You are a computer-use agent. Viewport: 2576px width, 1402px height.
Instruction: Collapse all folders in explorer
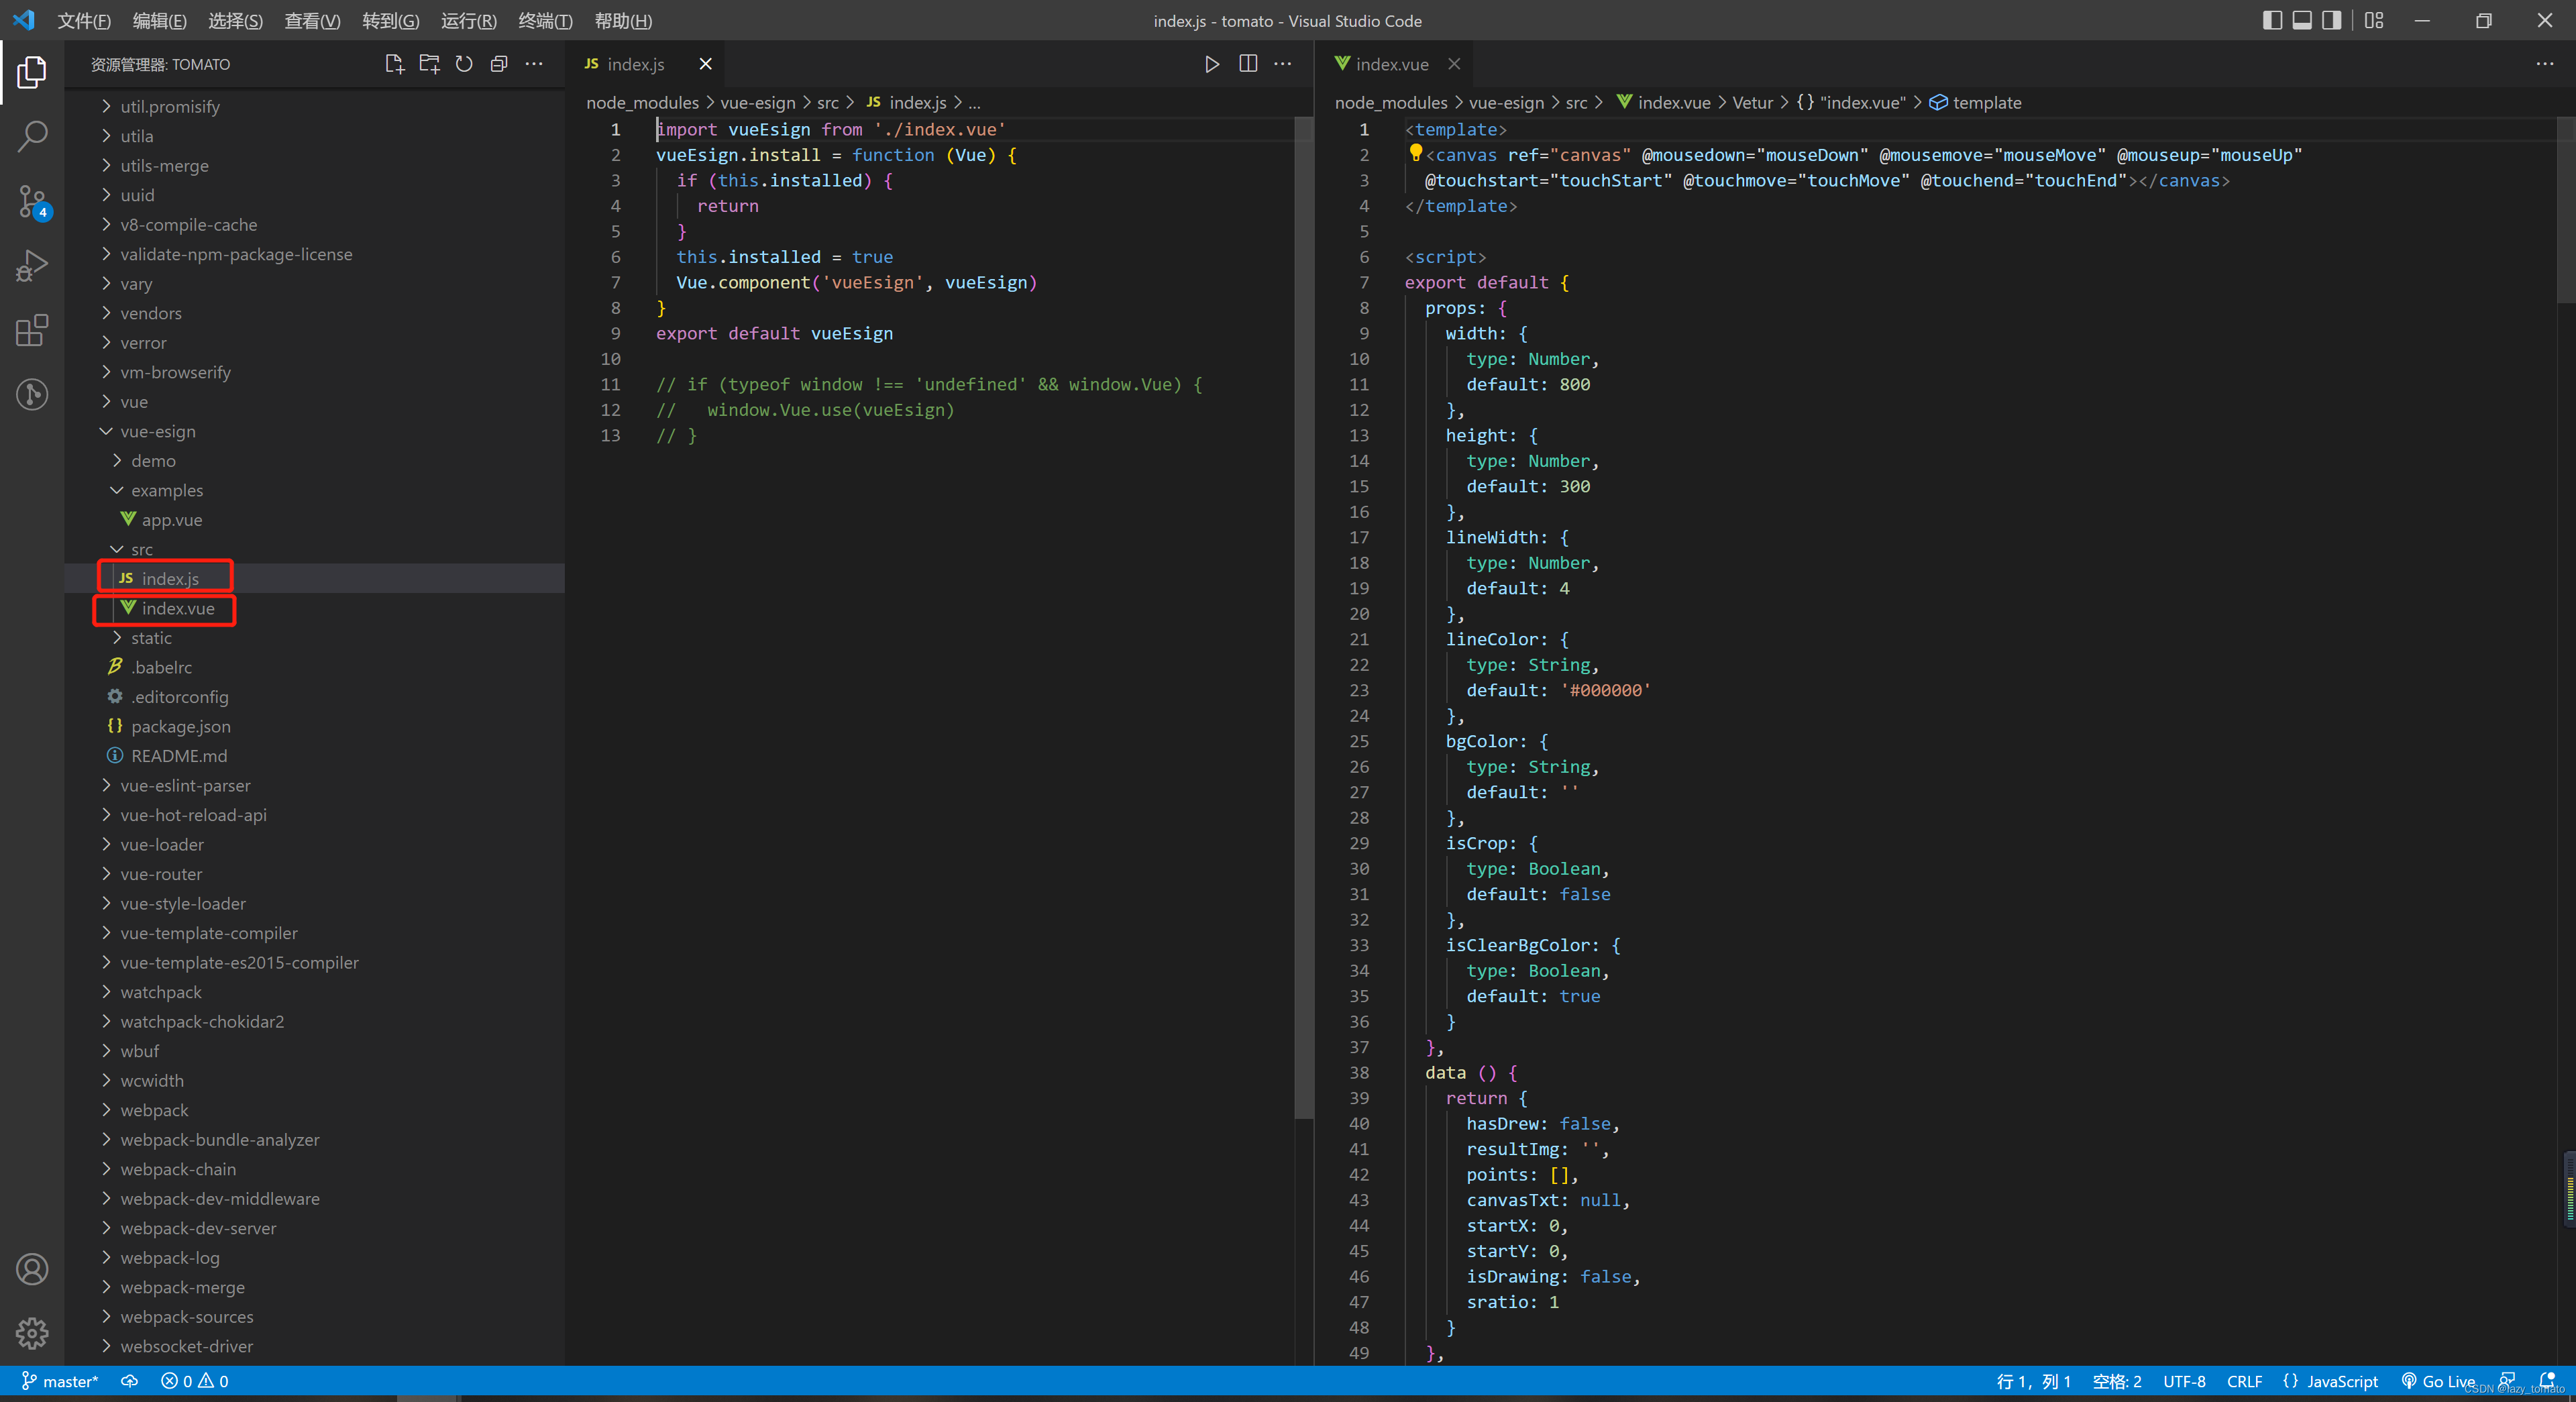(x=499, y=64)
